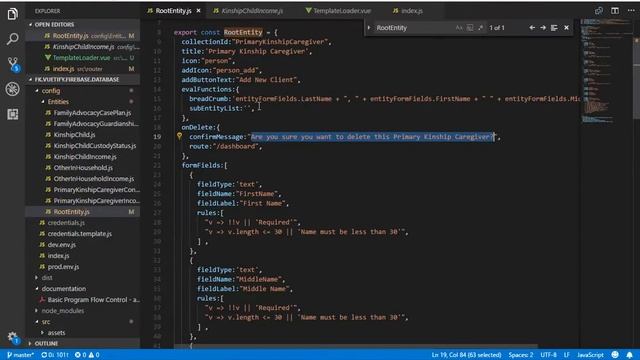
Task: Open KinshipChildCustodyStatus.js file
Action: coord(95,146)
